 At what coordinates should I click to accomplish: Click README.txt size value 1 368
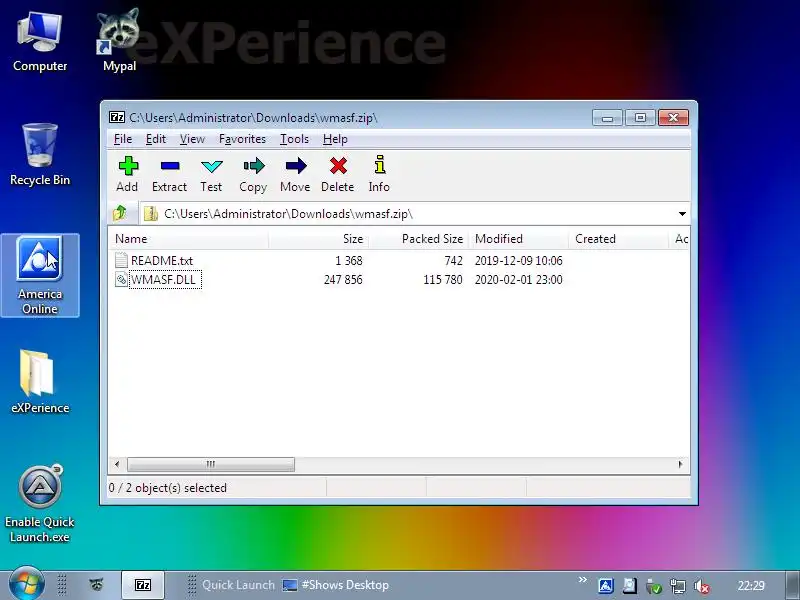(x=348, y=261)
